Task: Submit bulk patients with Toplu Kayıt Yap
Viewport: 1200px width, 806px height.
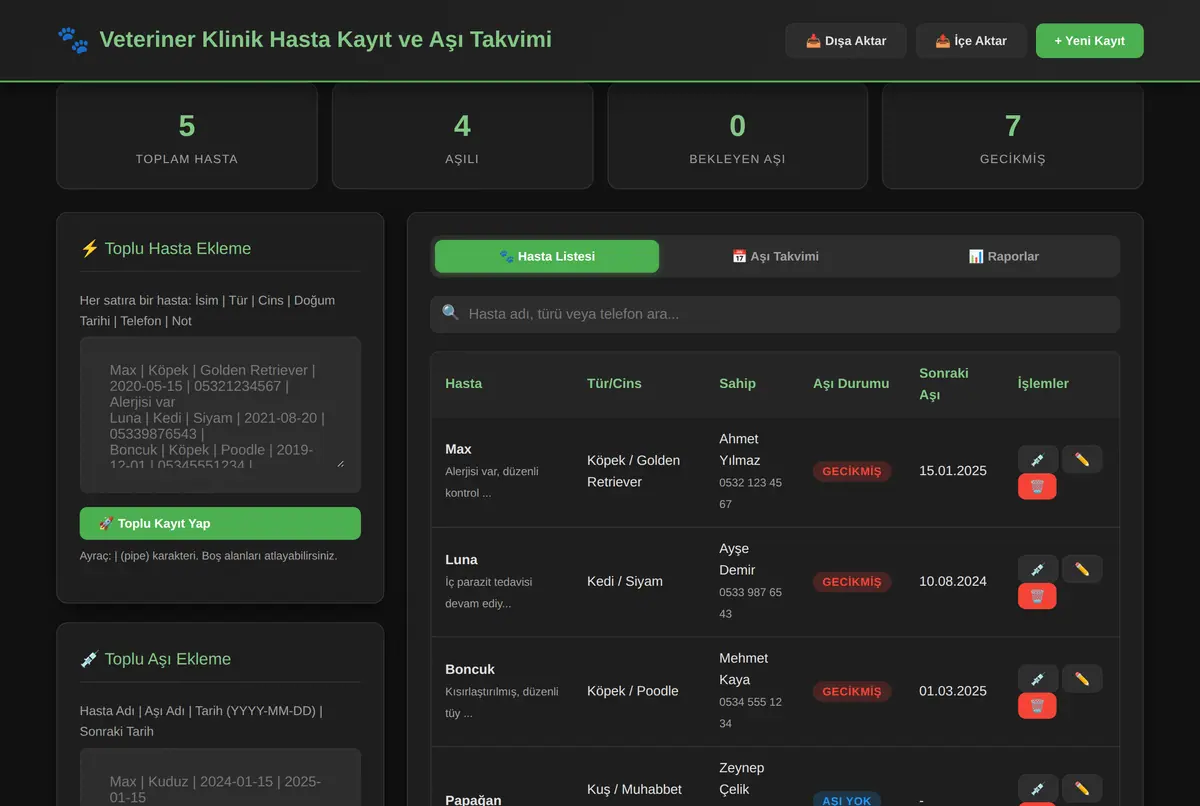Action: point(220,523)
